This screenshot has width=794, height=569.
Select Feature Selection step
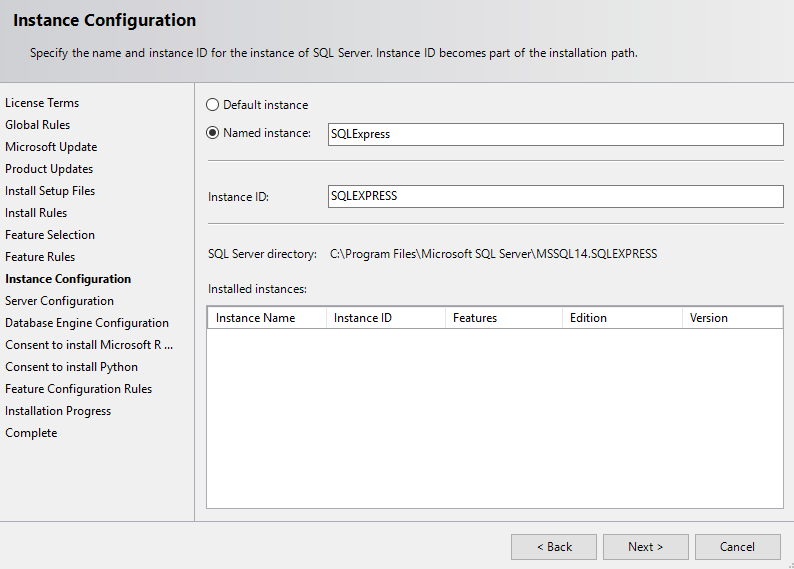50,235
